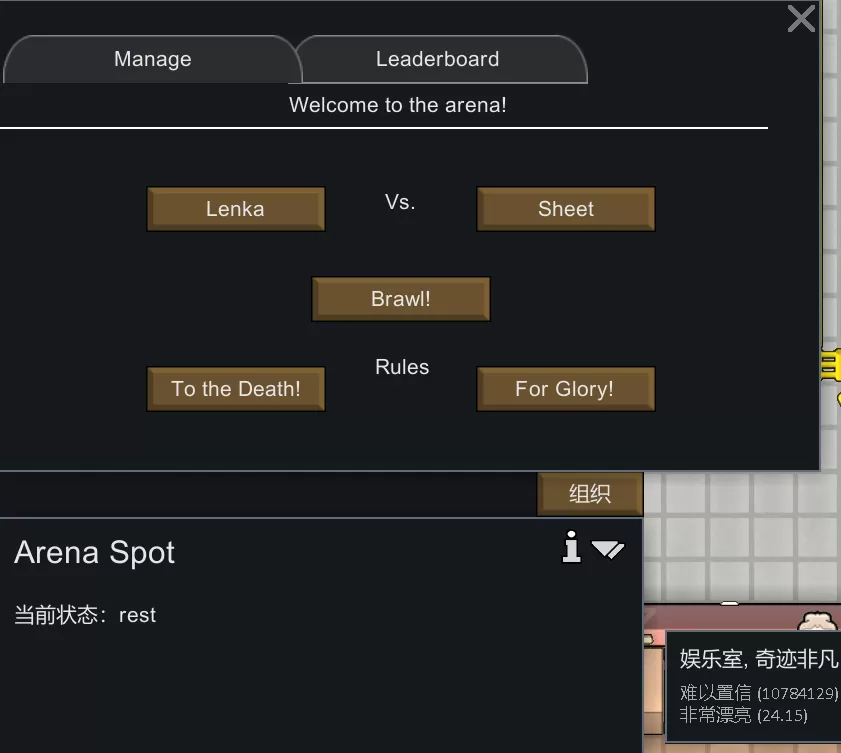Image resolution: width=841 pixels, height=753 pixels.
Task: Choose the For Glory! rule
Action: 566,389
